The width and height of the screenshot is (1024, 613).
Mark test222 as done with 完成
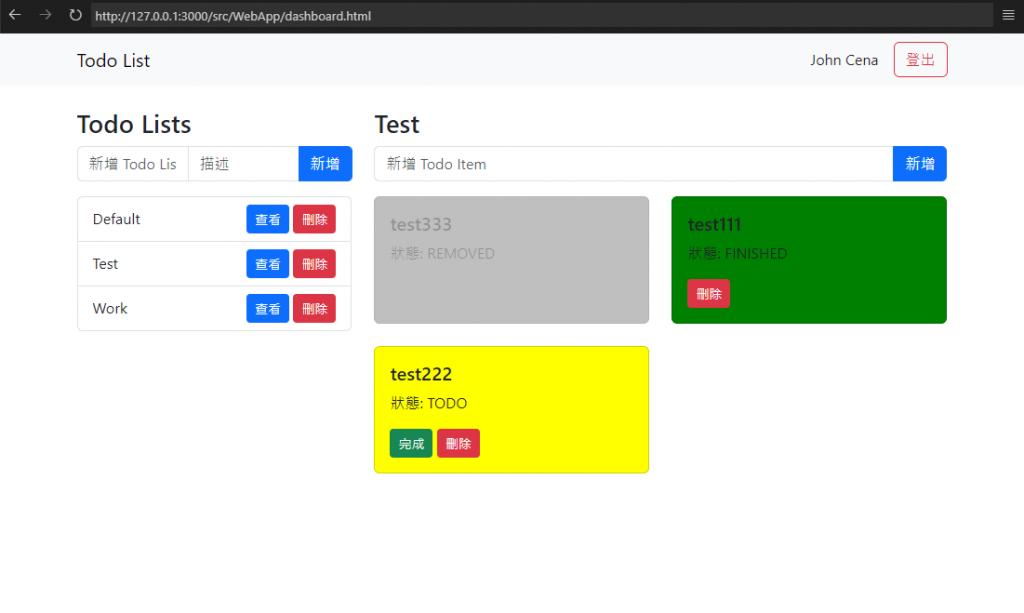pos(411,443)
